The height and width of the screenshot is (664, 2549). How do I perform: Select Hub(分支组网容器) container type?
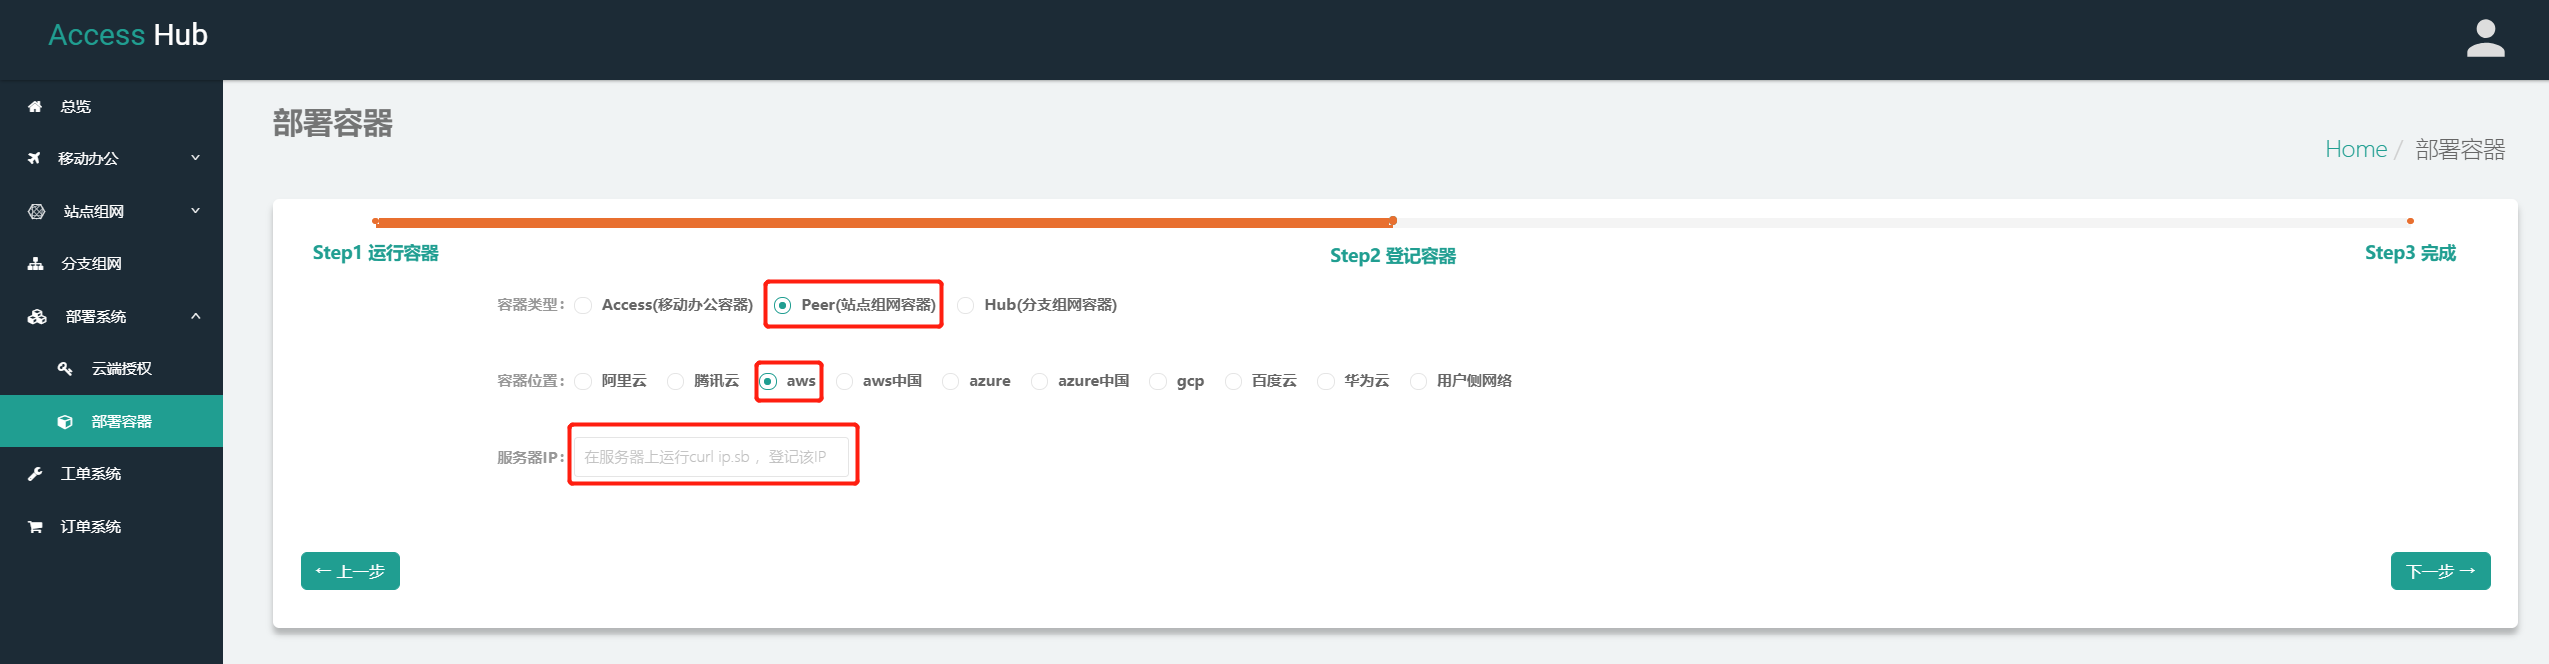[965, 305]
